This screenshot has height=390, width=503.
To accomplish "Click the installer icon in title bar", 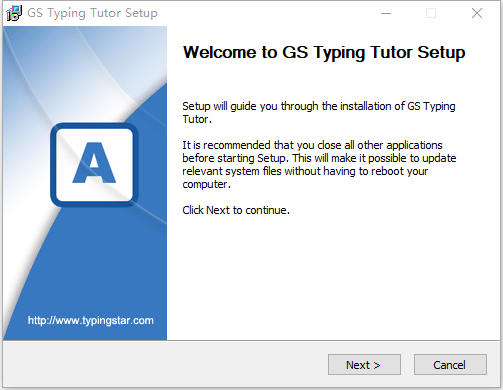I will [14, 13].
